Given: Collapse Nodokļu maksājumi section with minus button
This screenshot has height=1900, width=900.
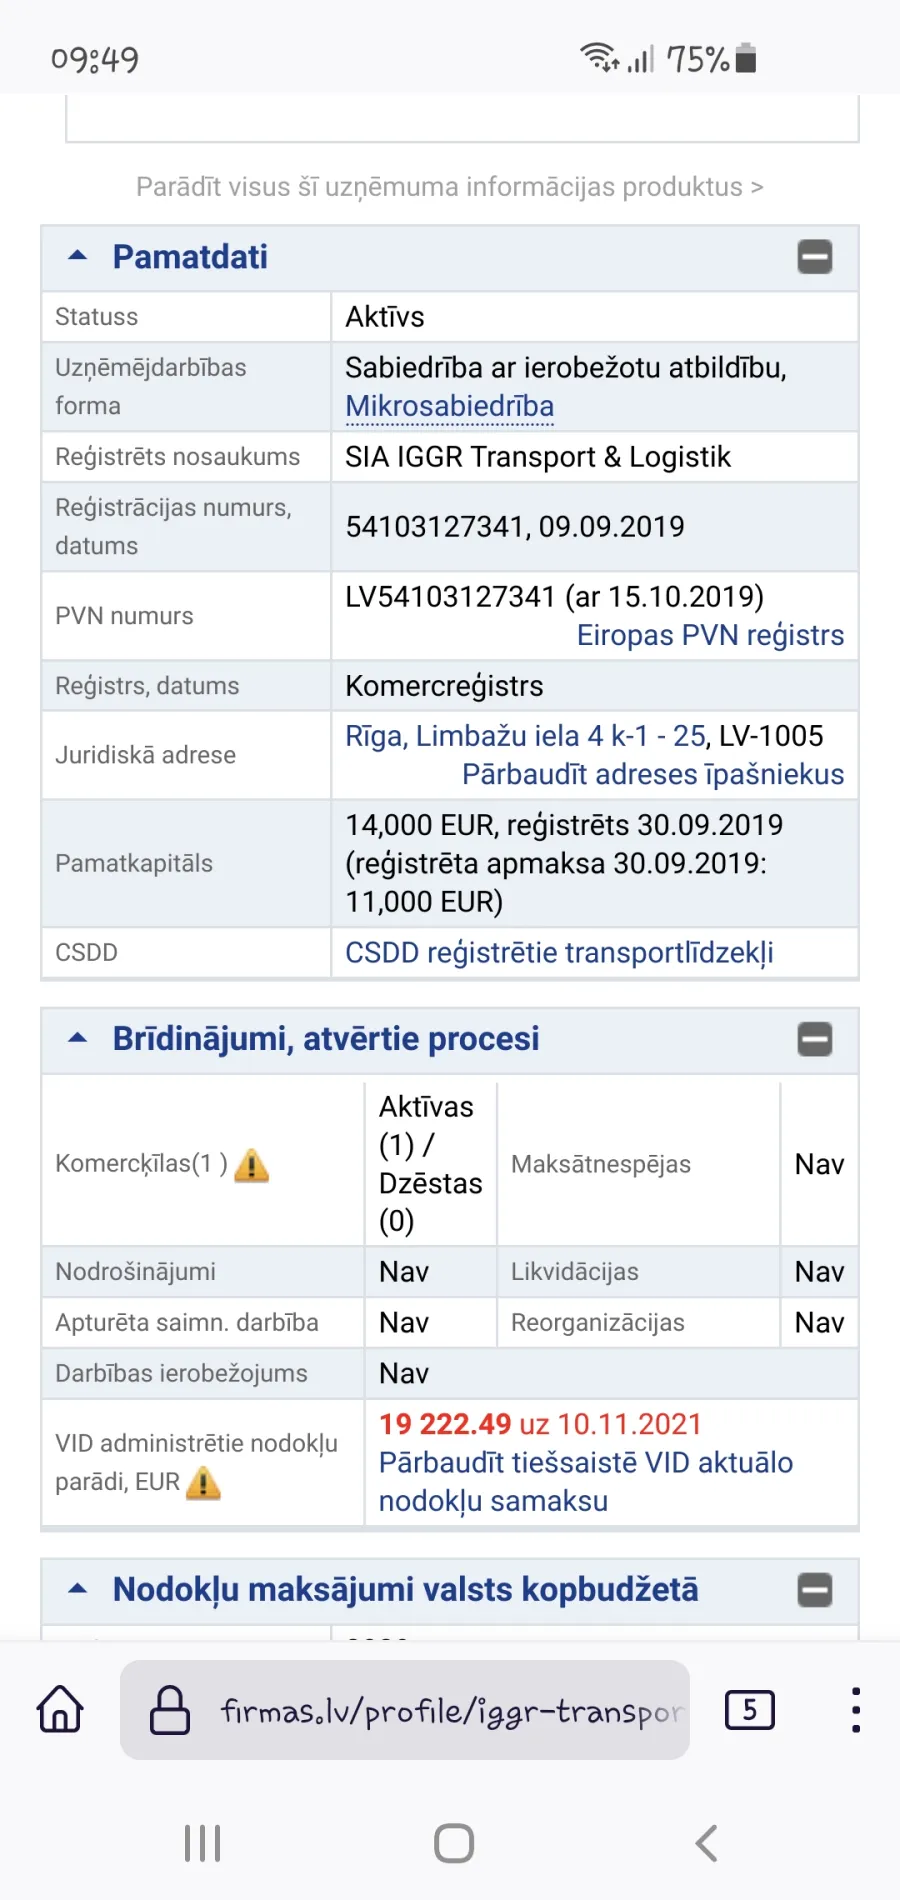Looking at the screenshot, I should click(815, 1590).
